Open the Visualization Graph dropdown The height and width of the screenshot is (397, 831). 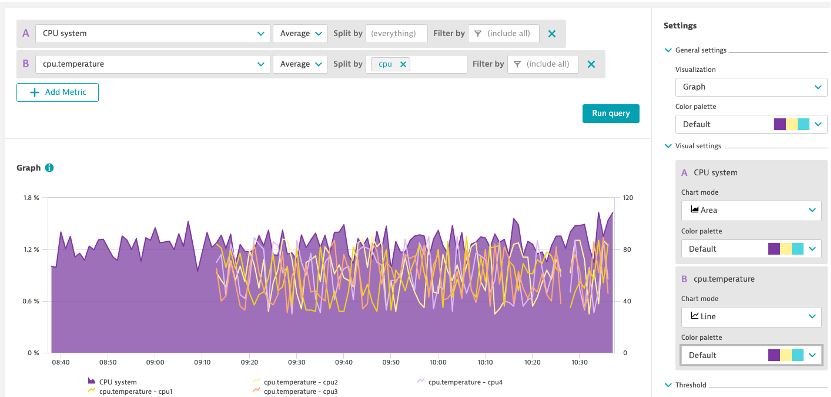pos(751,87)
